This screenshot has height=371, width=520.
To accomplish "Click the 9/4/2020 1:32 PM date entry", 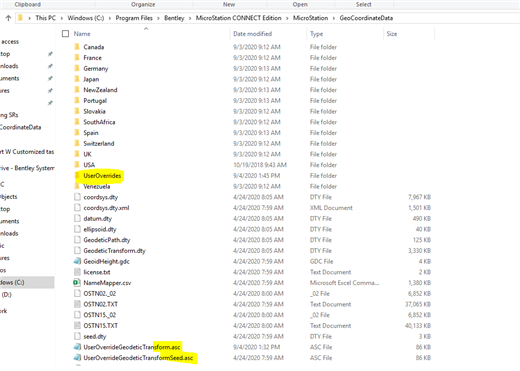I will coord(256,347).
